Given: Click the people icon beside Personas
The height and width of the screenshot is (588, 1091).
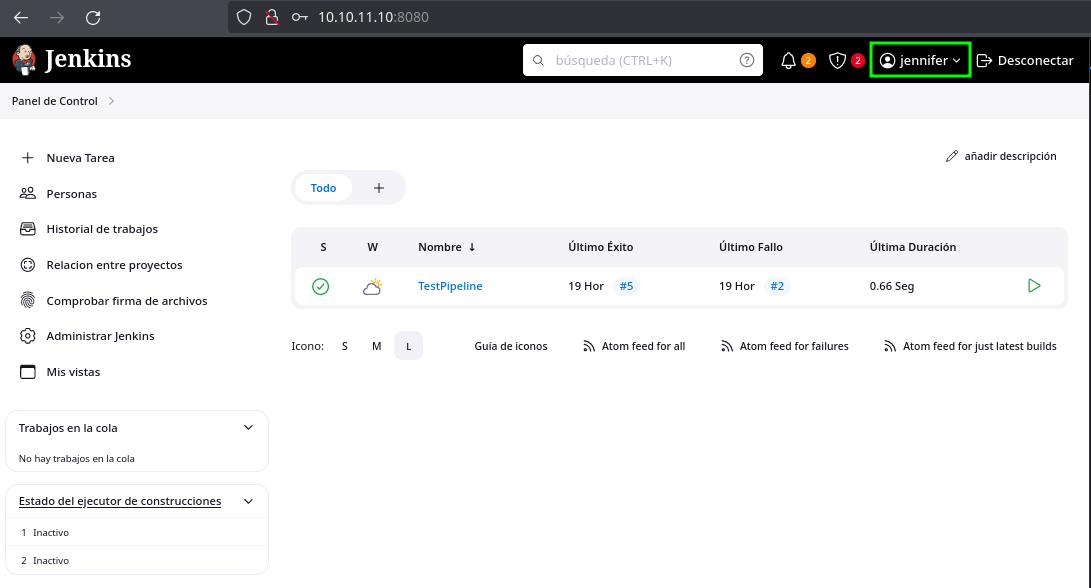Looking at the screenshot, I should click(x=27, y=193).
